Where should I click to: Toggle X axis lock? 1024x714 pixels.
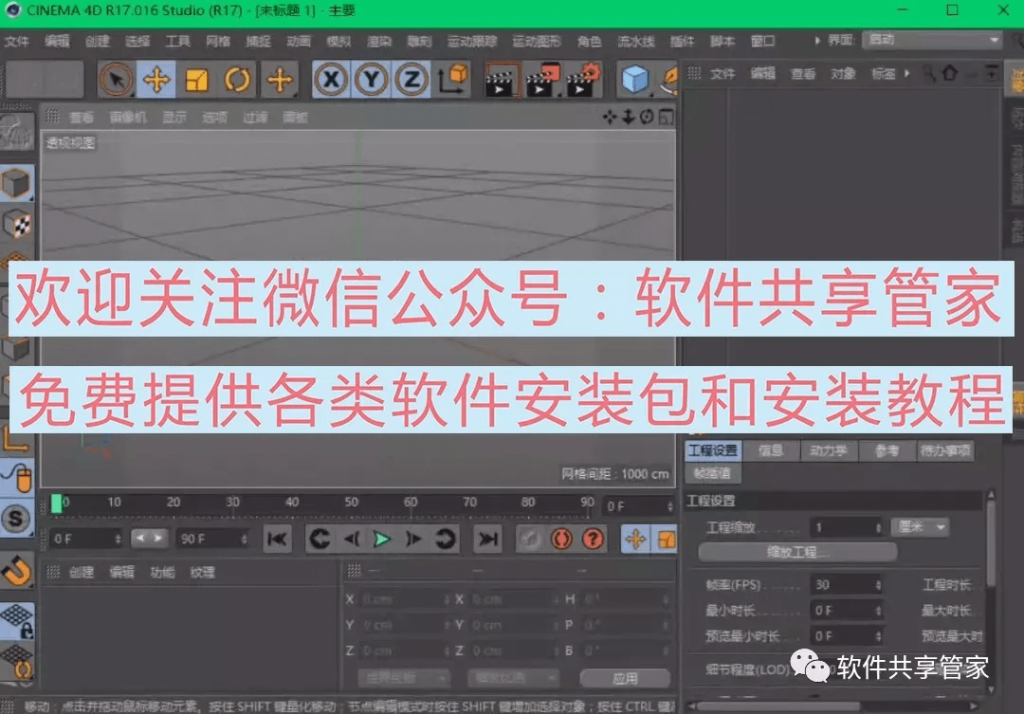click(331, 80)
